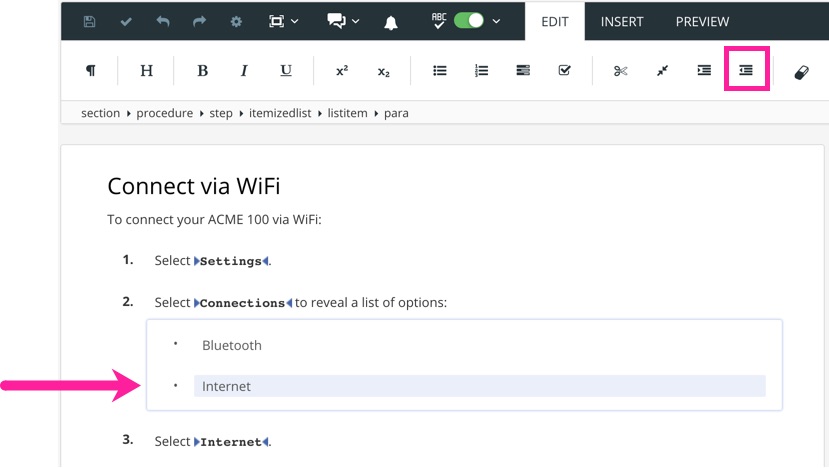Click the Undo arrow icon
829x468 pixels.
(163, 21)
